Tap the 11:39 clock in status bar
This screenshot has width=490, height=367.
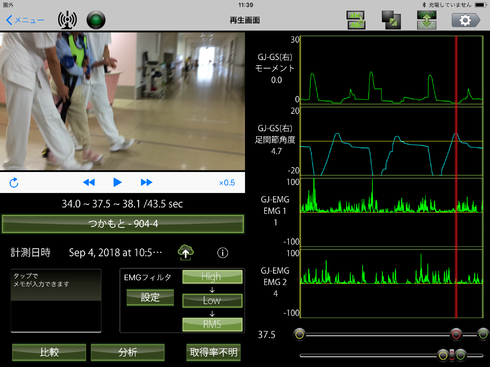[246, 5]
